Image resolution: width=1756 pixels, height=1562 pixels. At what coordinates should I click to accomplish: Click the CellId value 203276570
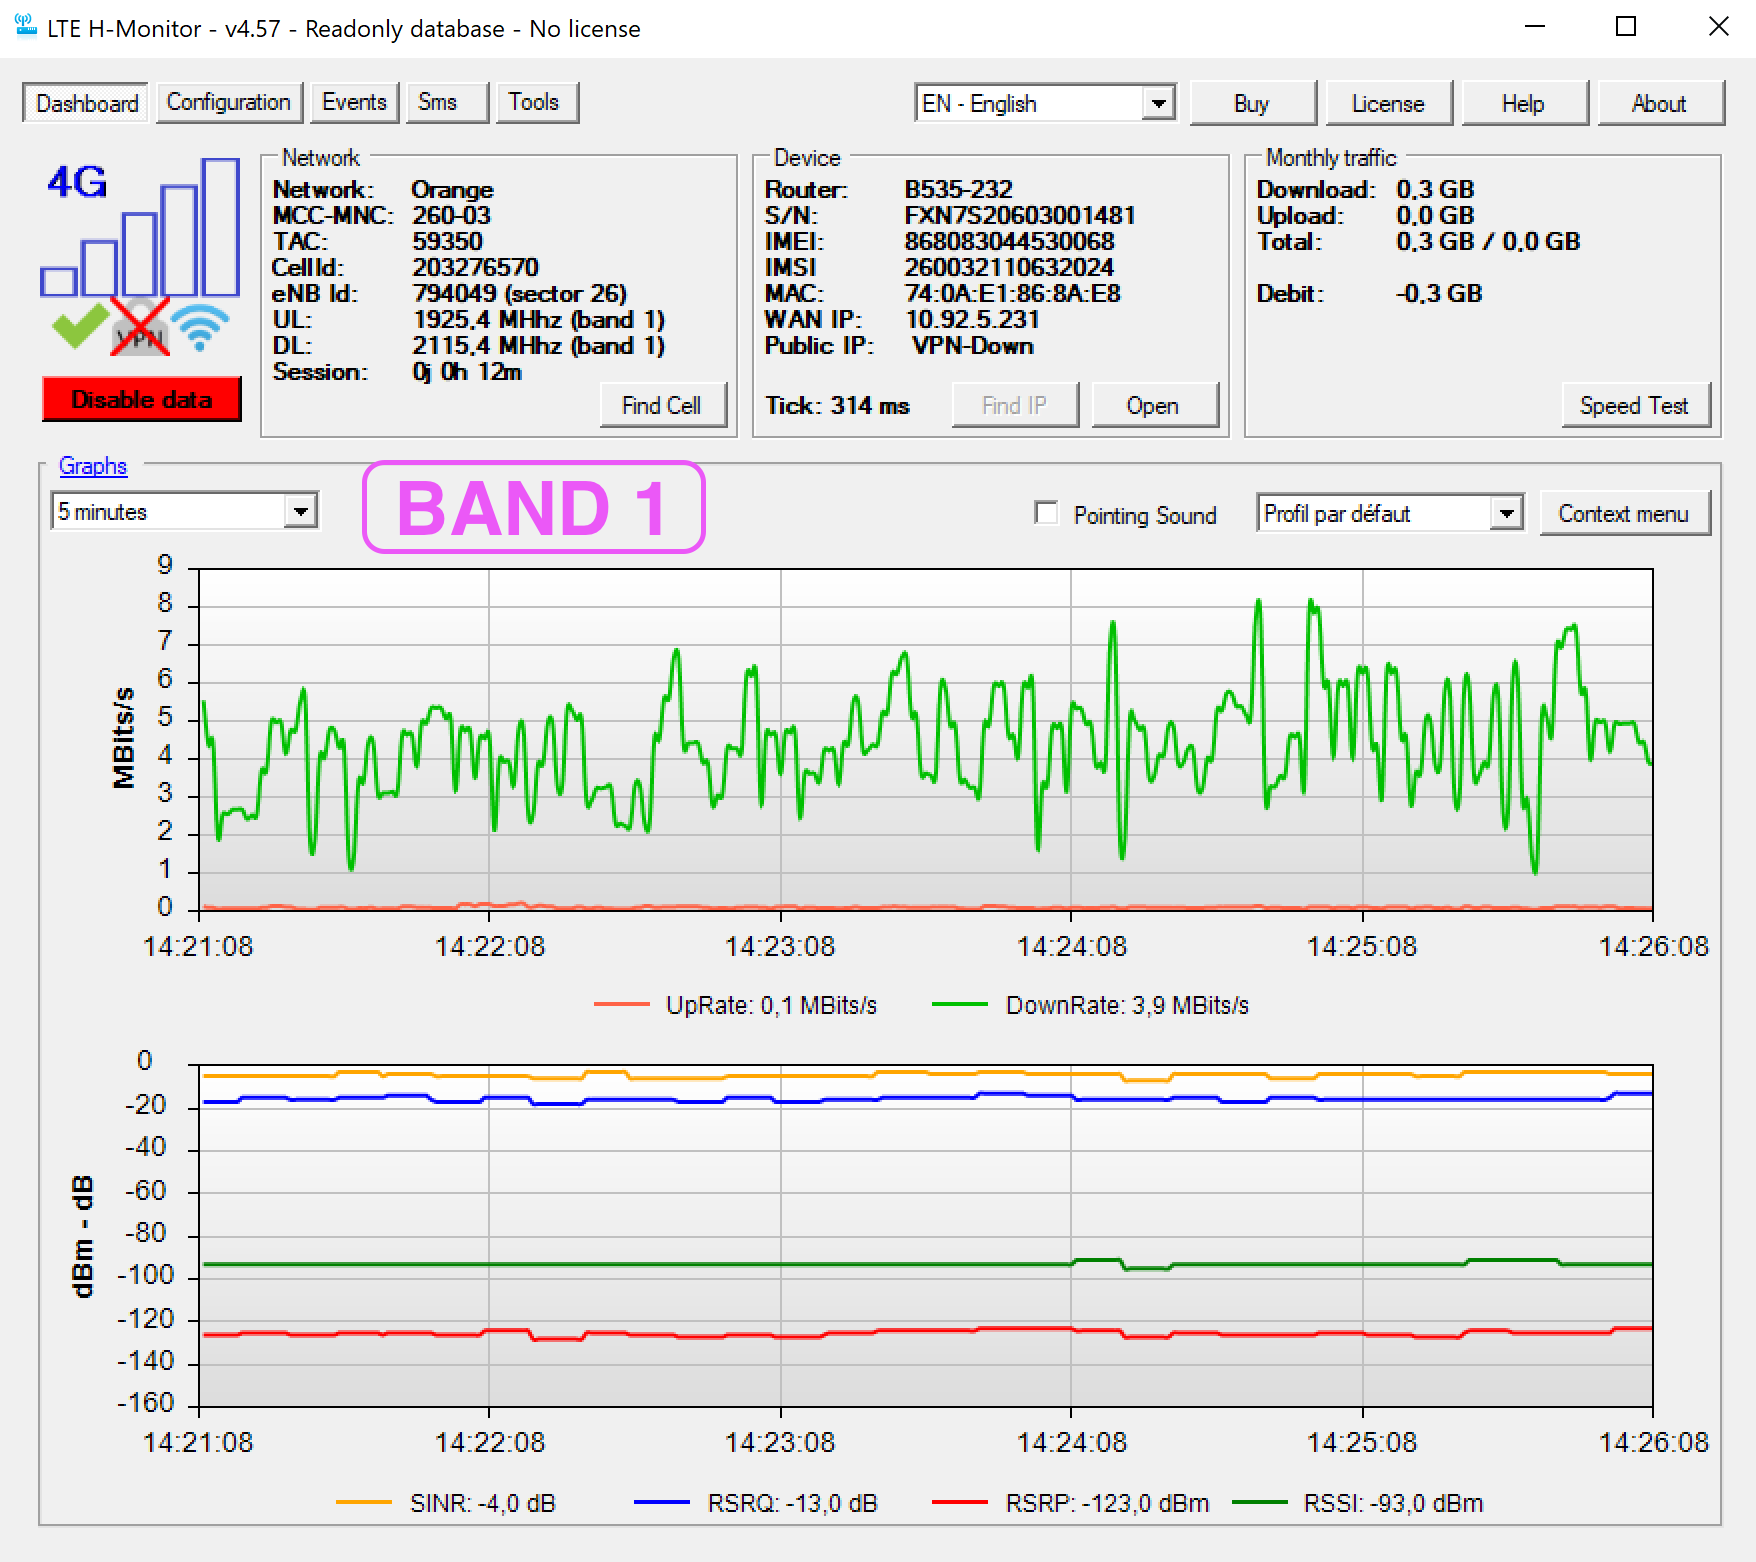475,267
